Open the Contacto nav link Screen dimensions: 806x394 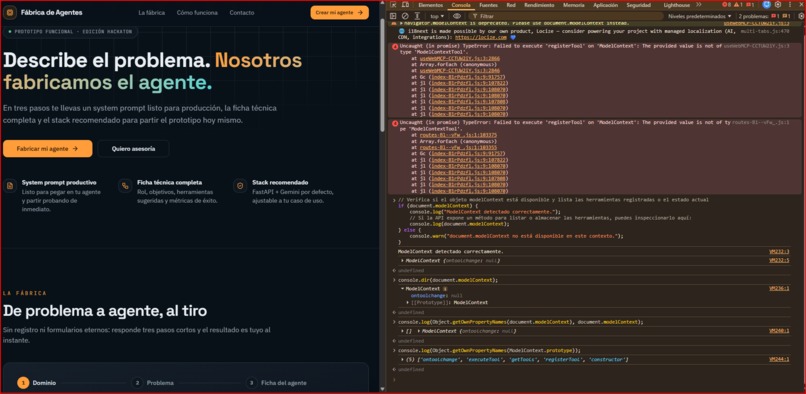click(x=242, y=12)
